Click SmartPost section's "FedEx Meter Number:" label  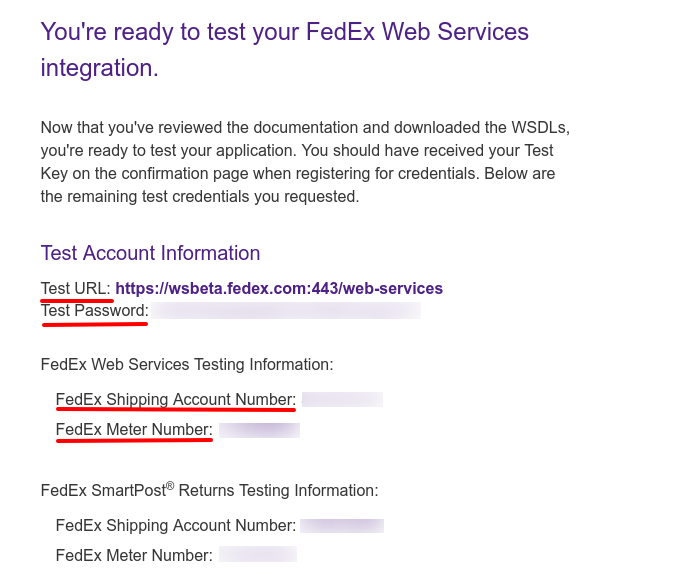[x=134, y=555]
